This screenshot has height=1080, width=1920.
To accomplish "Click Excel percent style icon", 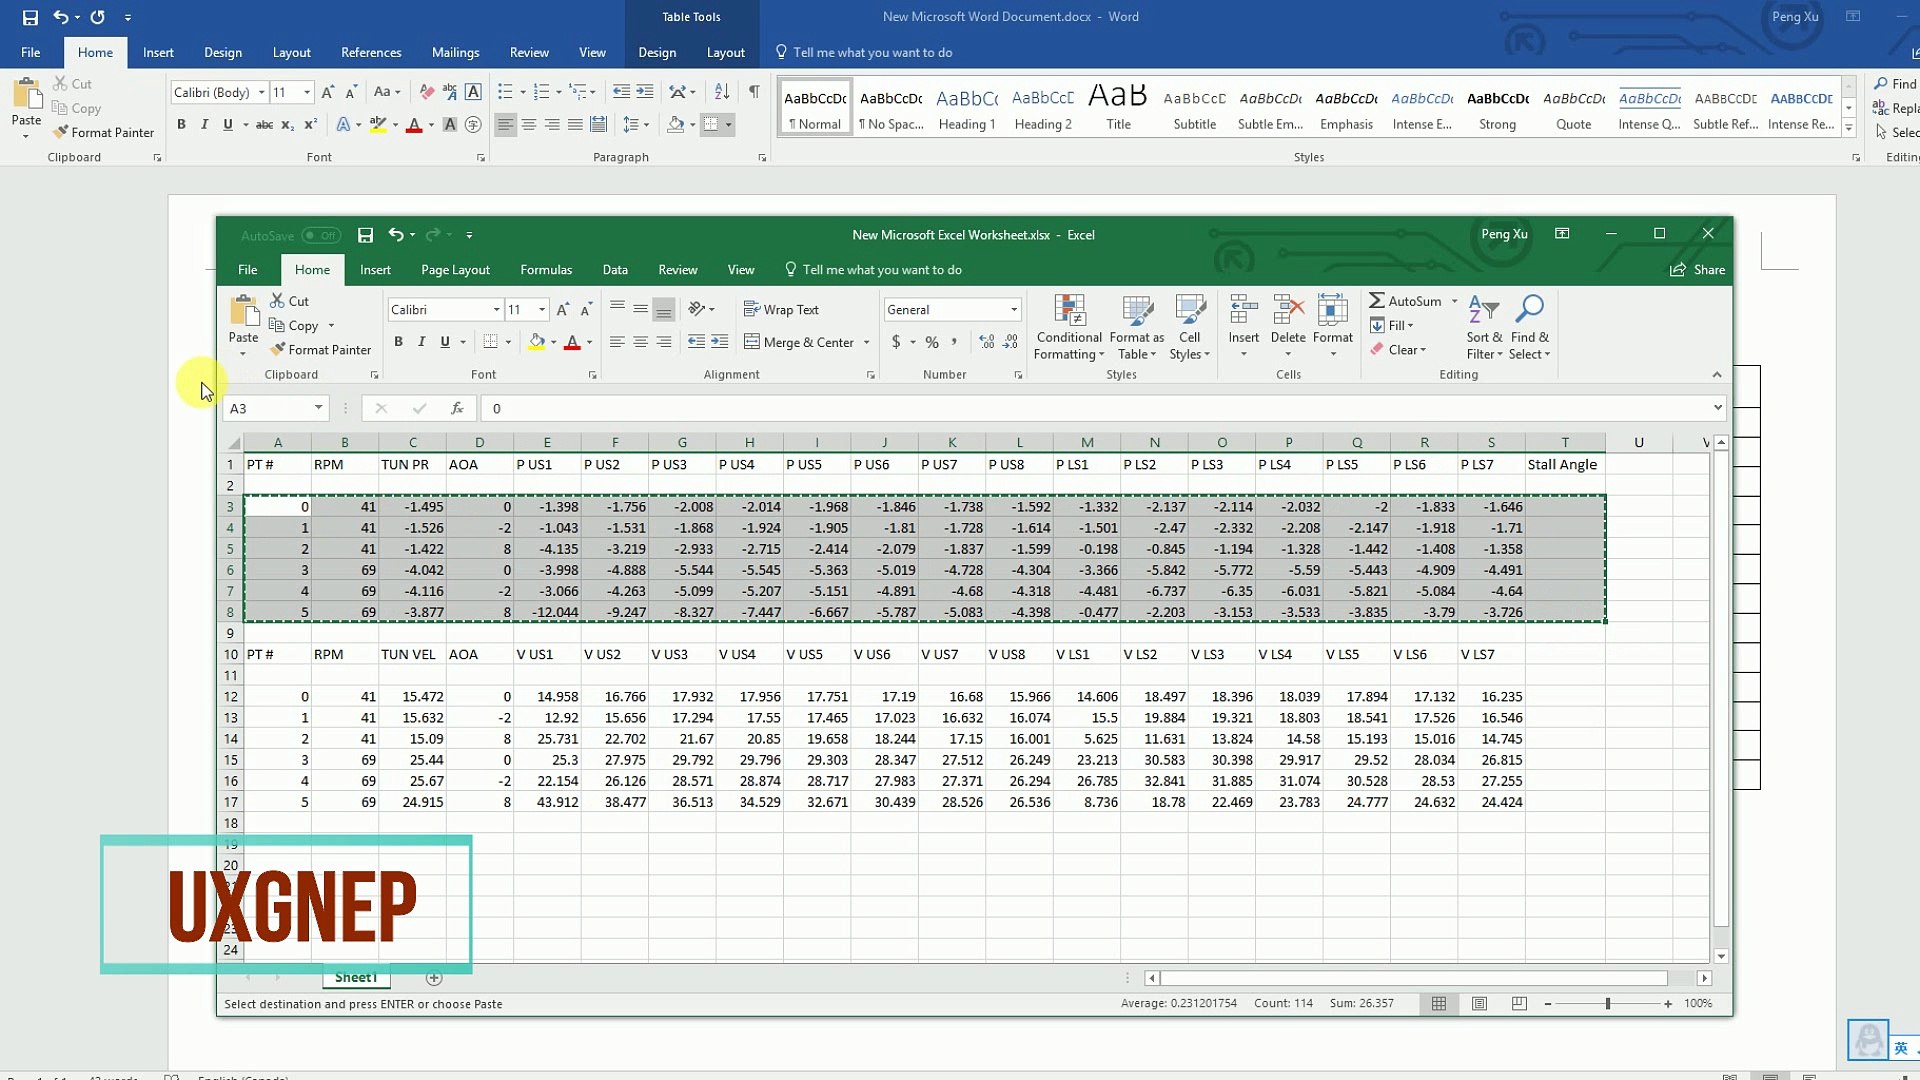I will [932, 342].
